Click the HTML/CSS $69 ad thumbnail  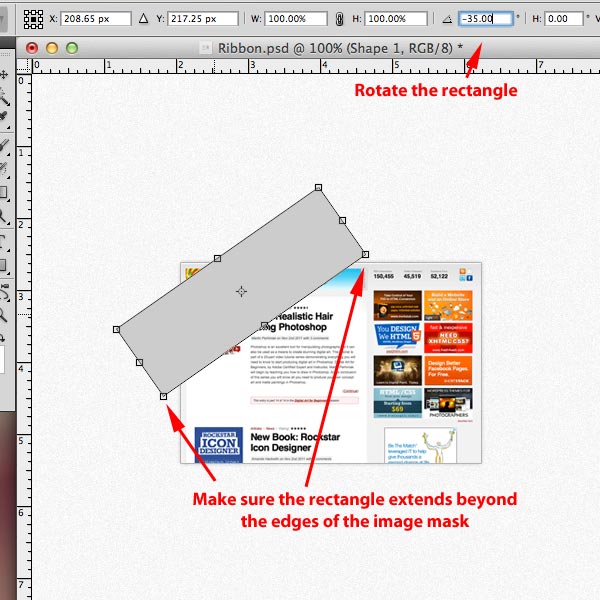pyautogui.click(x=398, y=403)
